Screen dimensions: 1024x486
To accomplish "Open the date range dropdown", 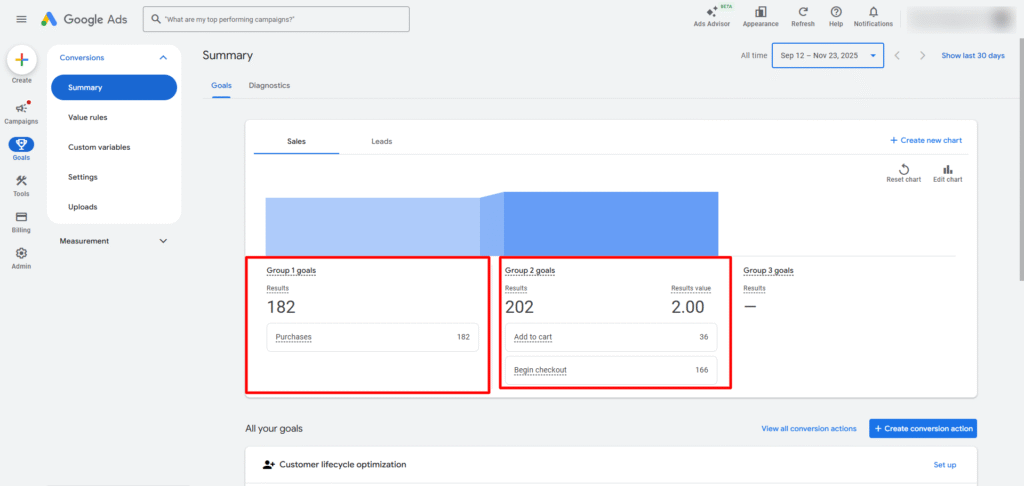I will coord(827,56).
